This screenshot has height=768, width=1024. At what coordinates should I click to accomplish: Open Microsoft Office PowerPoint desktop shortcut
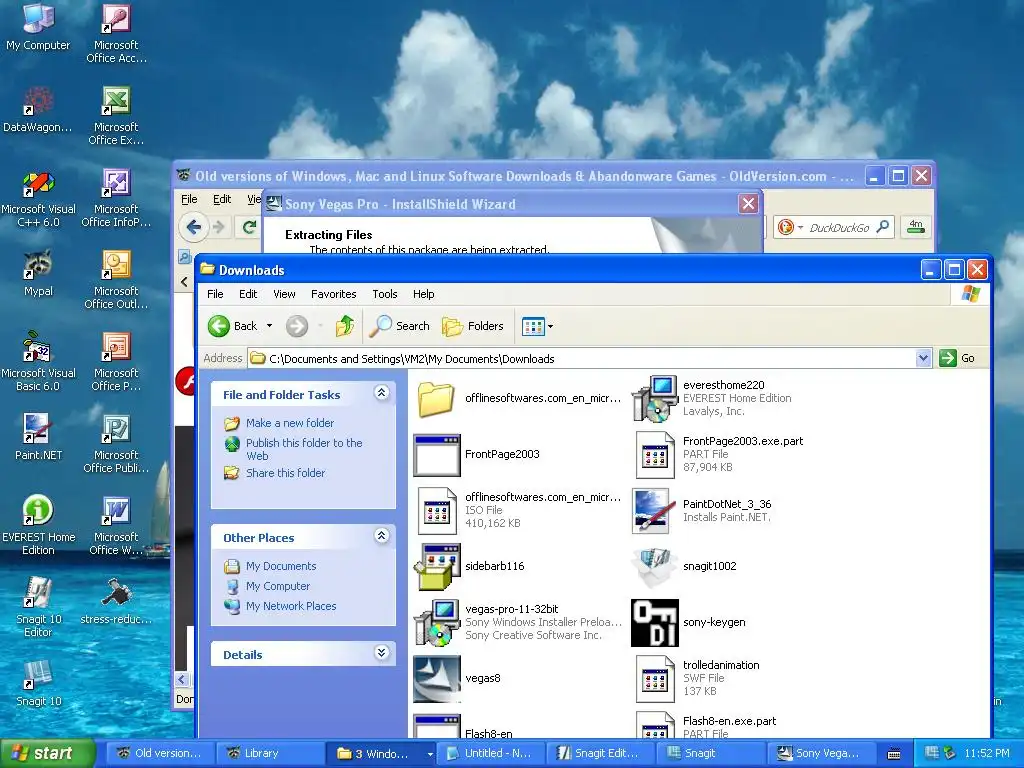116,361
